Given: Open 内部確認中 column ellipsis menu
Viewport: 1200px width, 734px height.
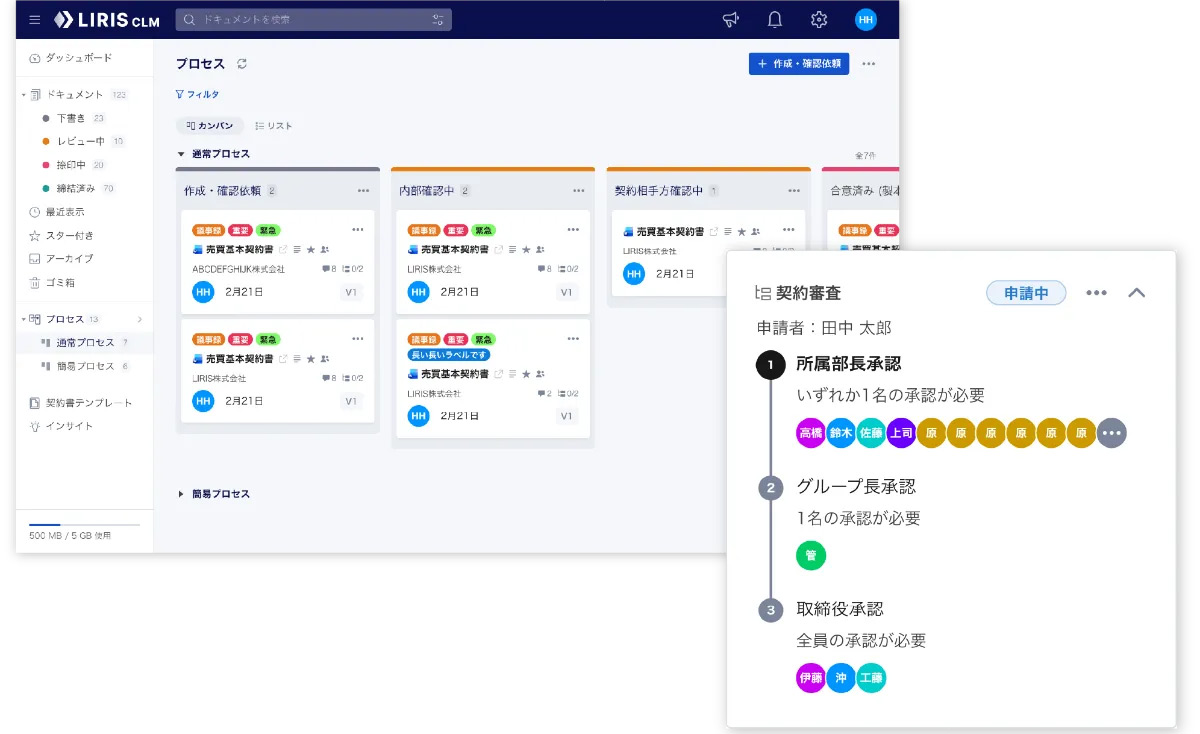Looking at the screenshot, I should tap(579, 190).
